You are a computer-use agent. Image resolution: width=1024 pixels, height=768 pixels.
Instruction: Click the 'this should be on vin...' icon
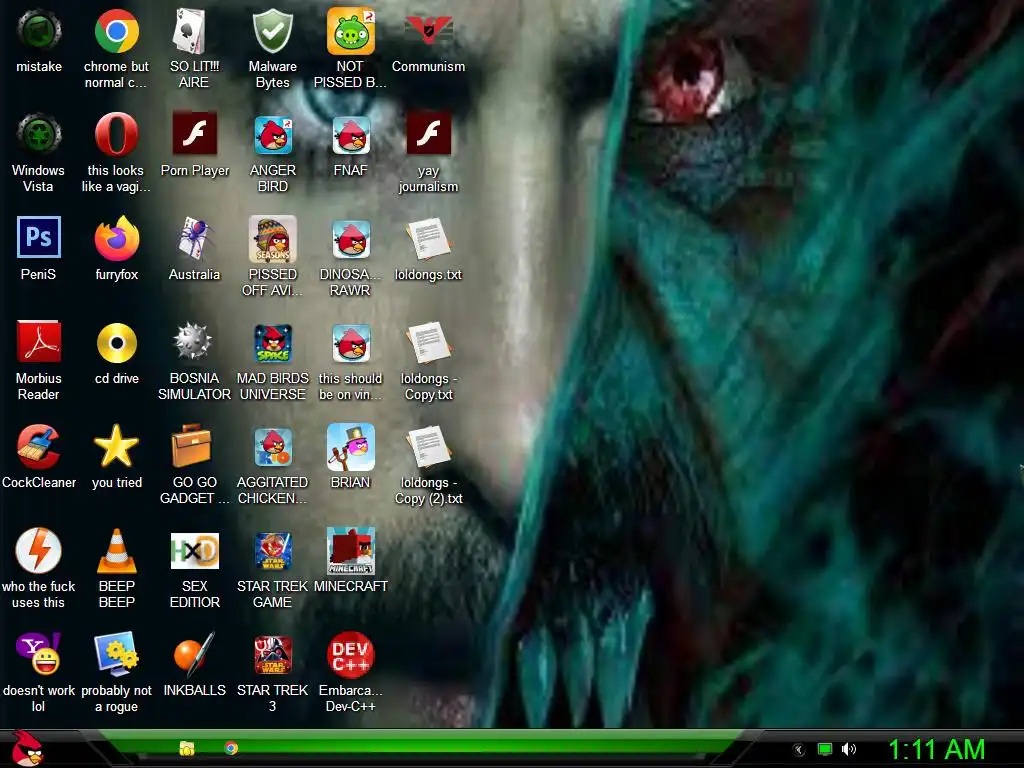pos(351,343)
